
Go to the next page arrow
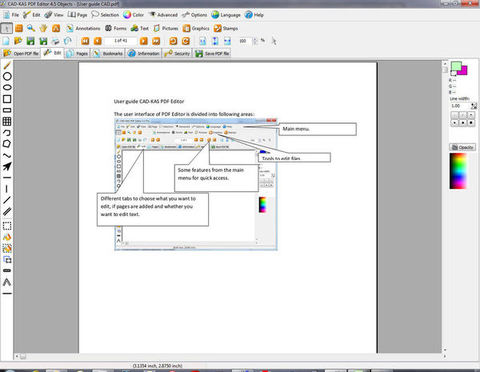(144, 41)
